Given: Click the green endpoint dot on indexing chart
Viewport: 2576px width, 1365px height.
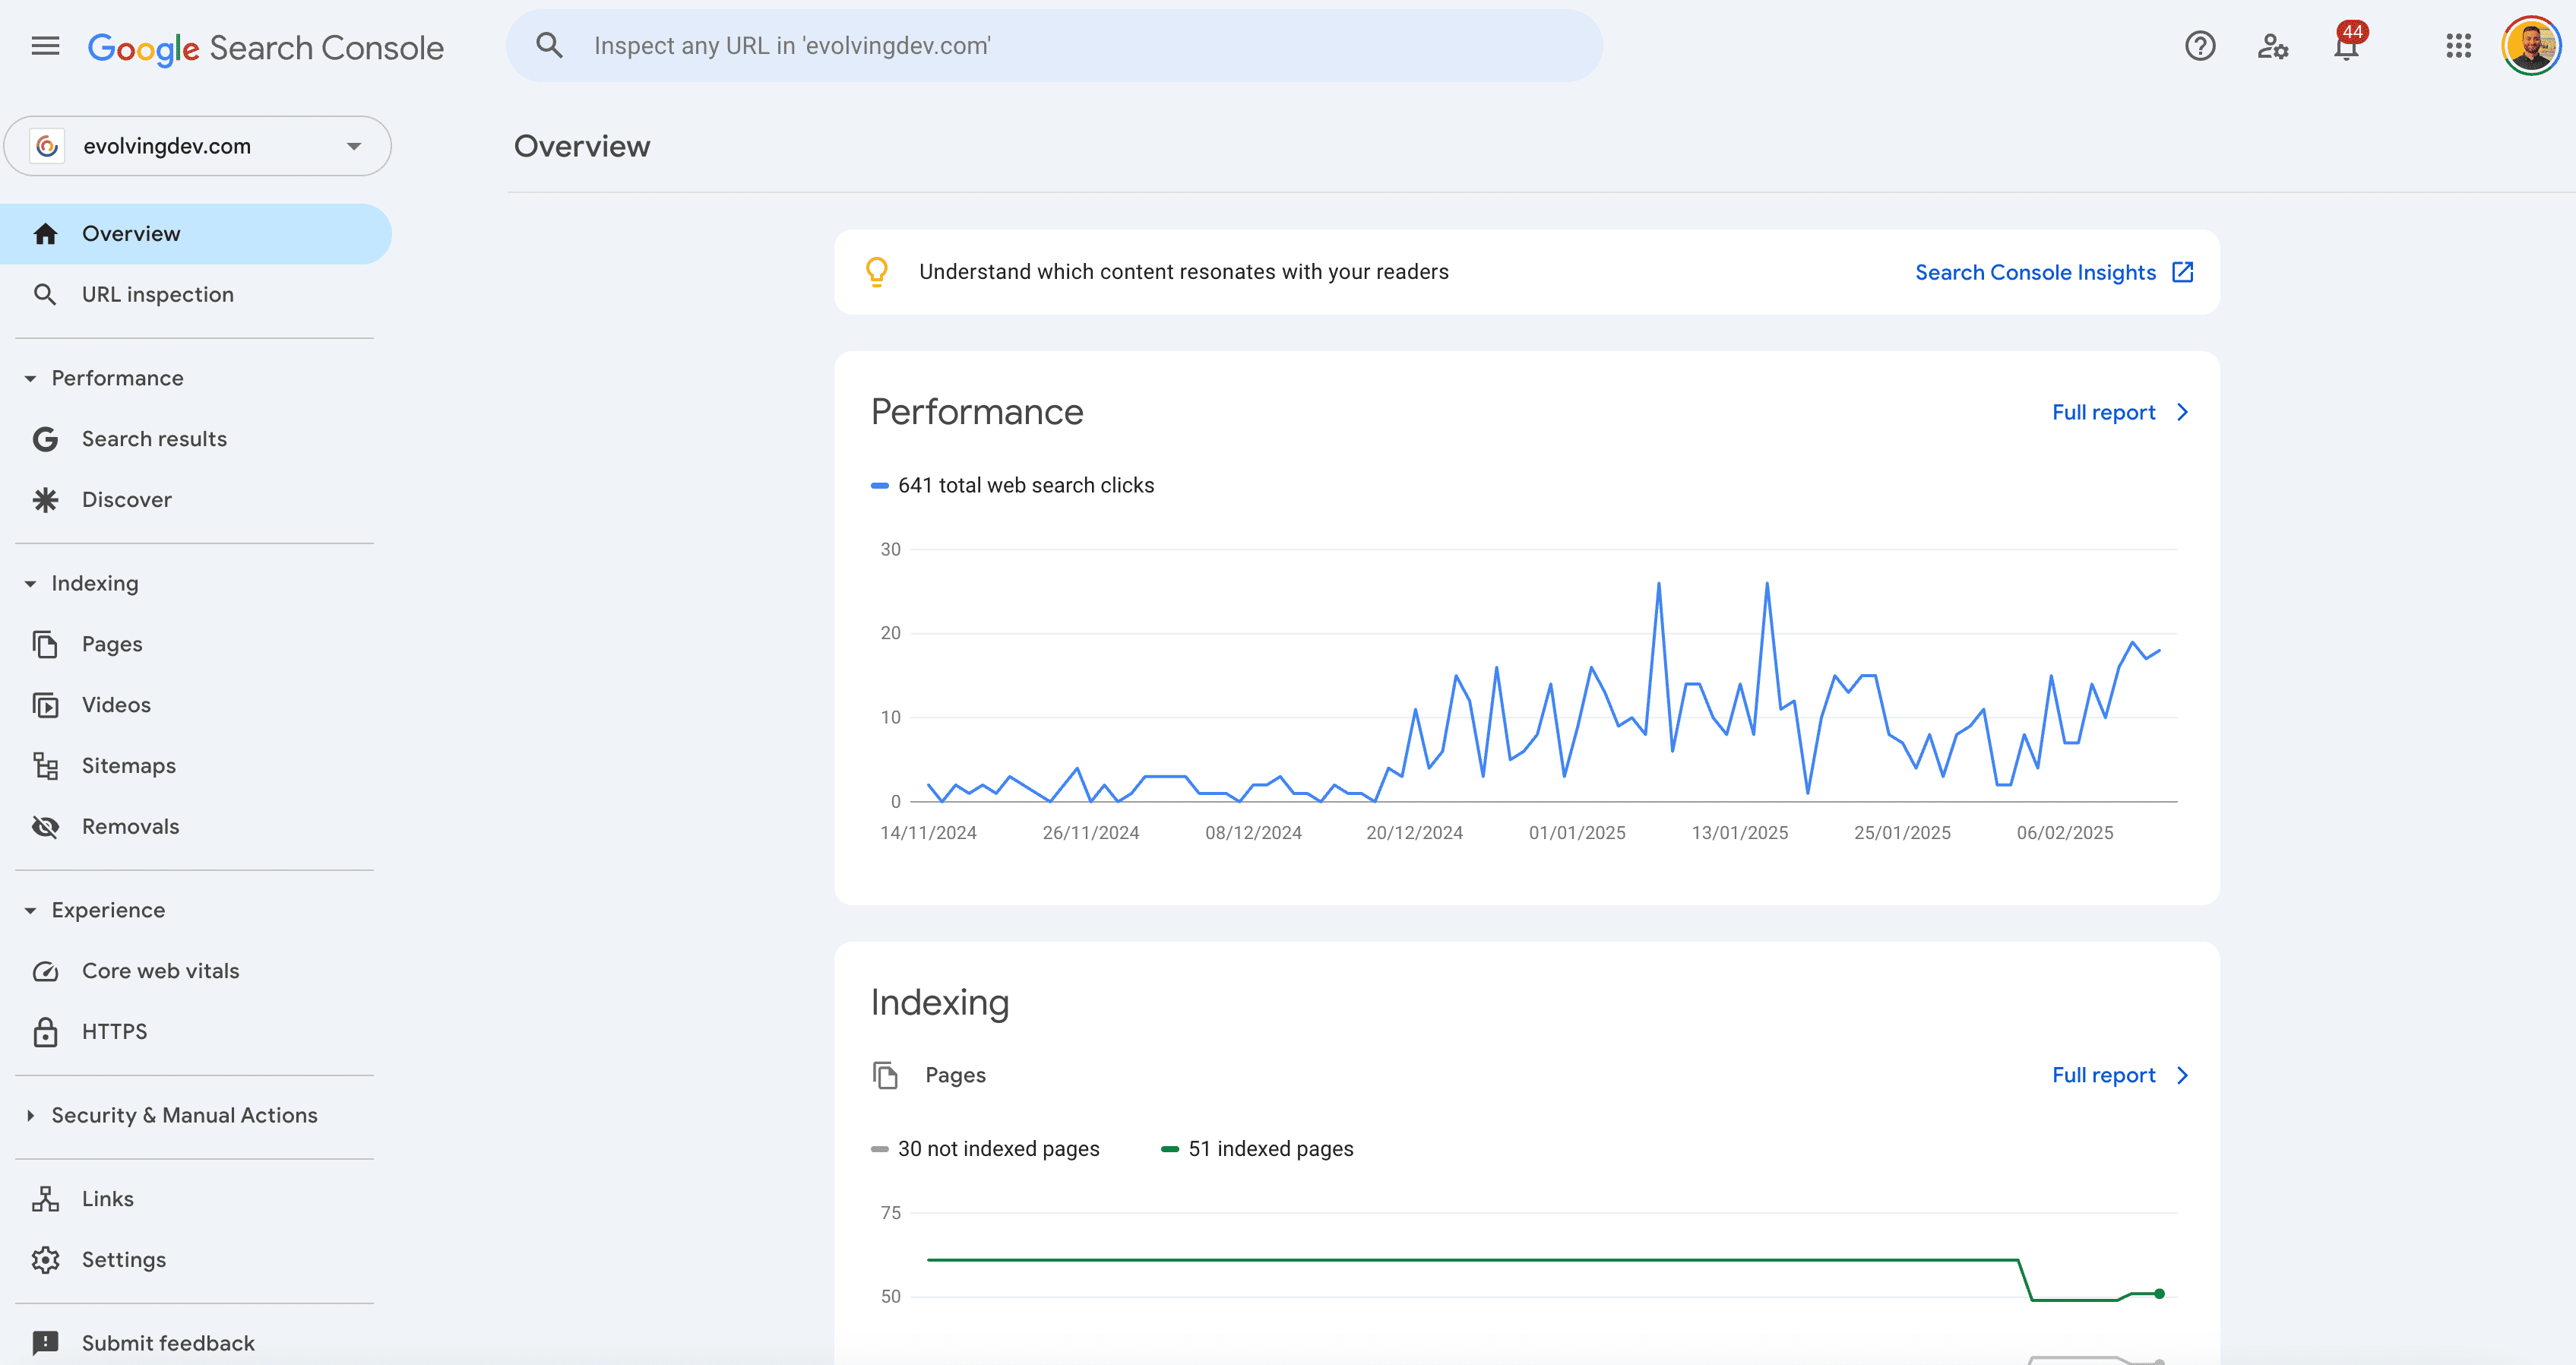Looking at the screenshot, I should (2159, 1294).
